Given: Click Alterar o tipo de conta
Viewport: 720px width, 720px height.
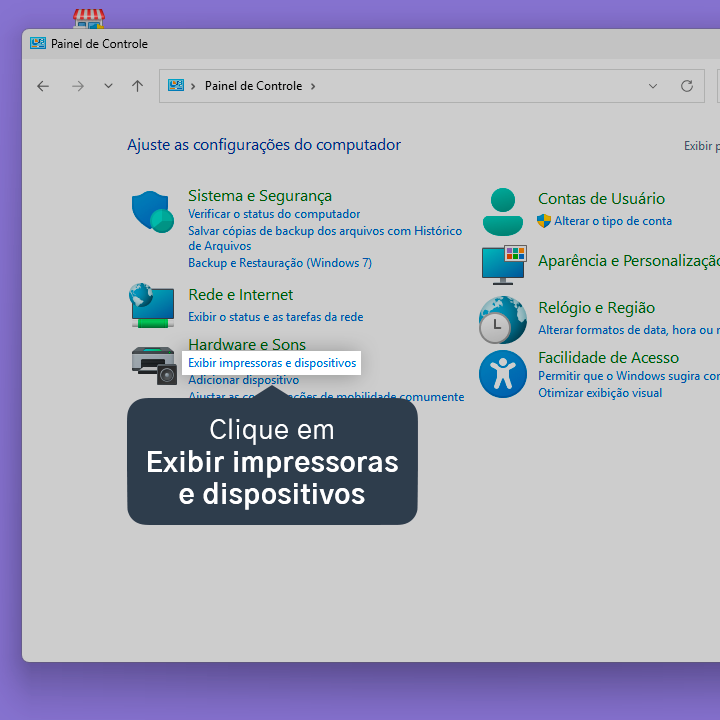Looking at the screenshot, I should (x=613, y=221).
